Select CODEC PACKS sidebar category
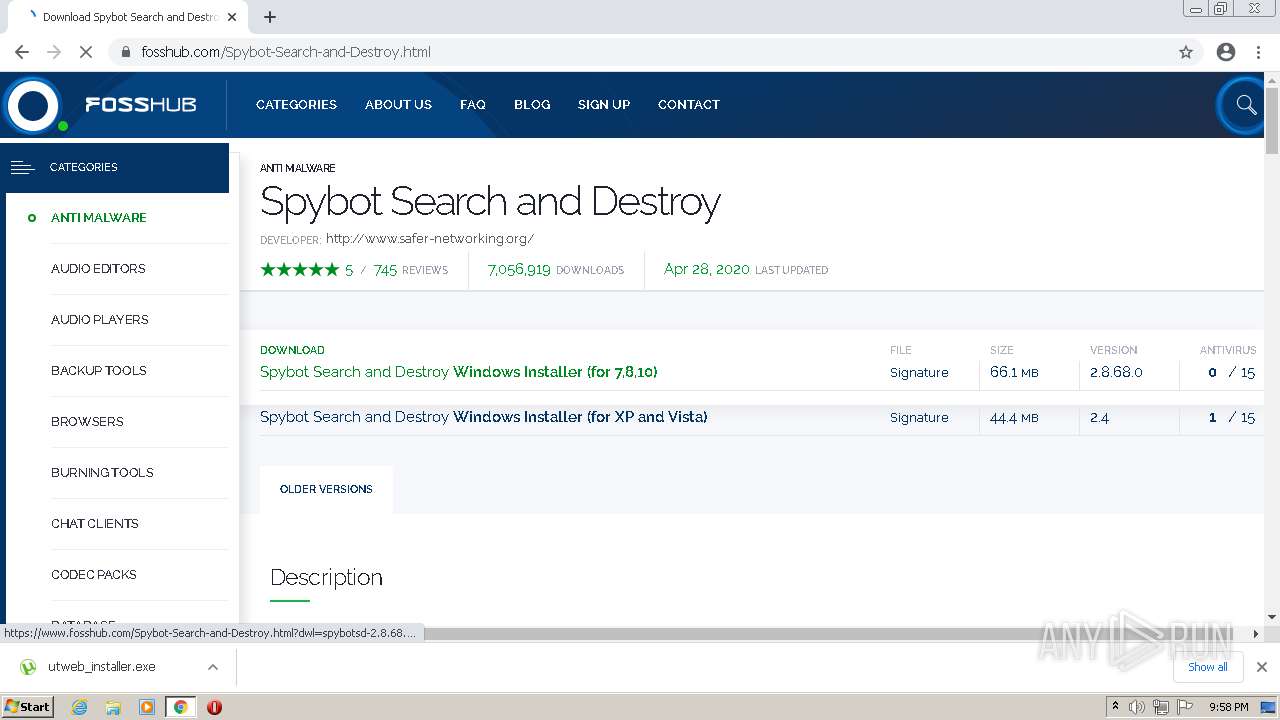1280x720 pixels. [x=94, y=574]
